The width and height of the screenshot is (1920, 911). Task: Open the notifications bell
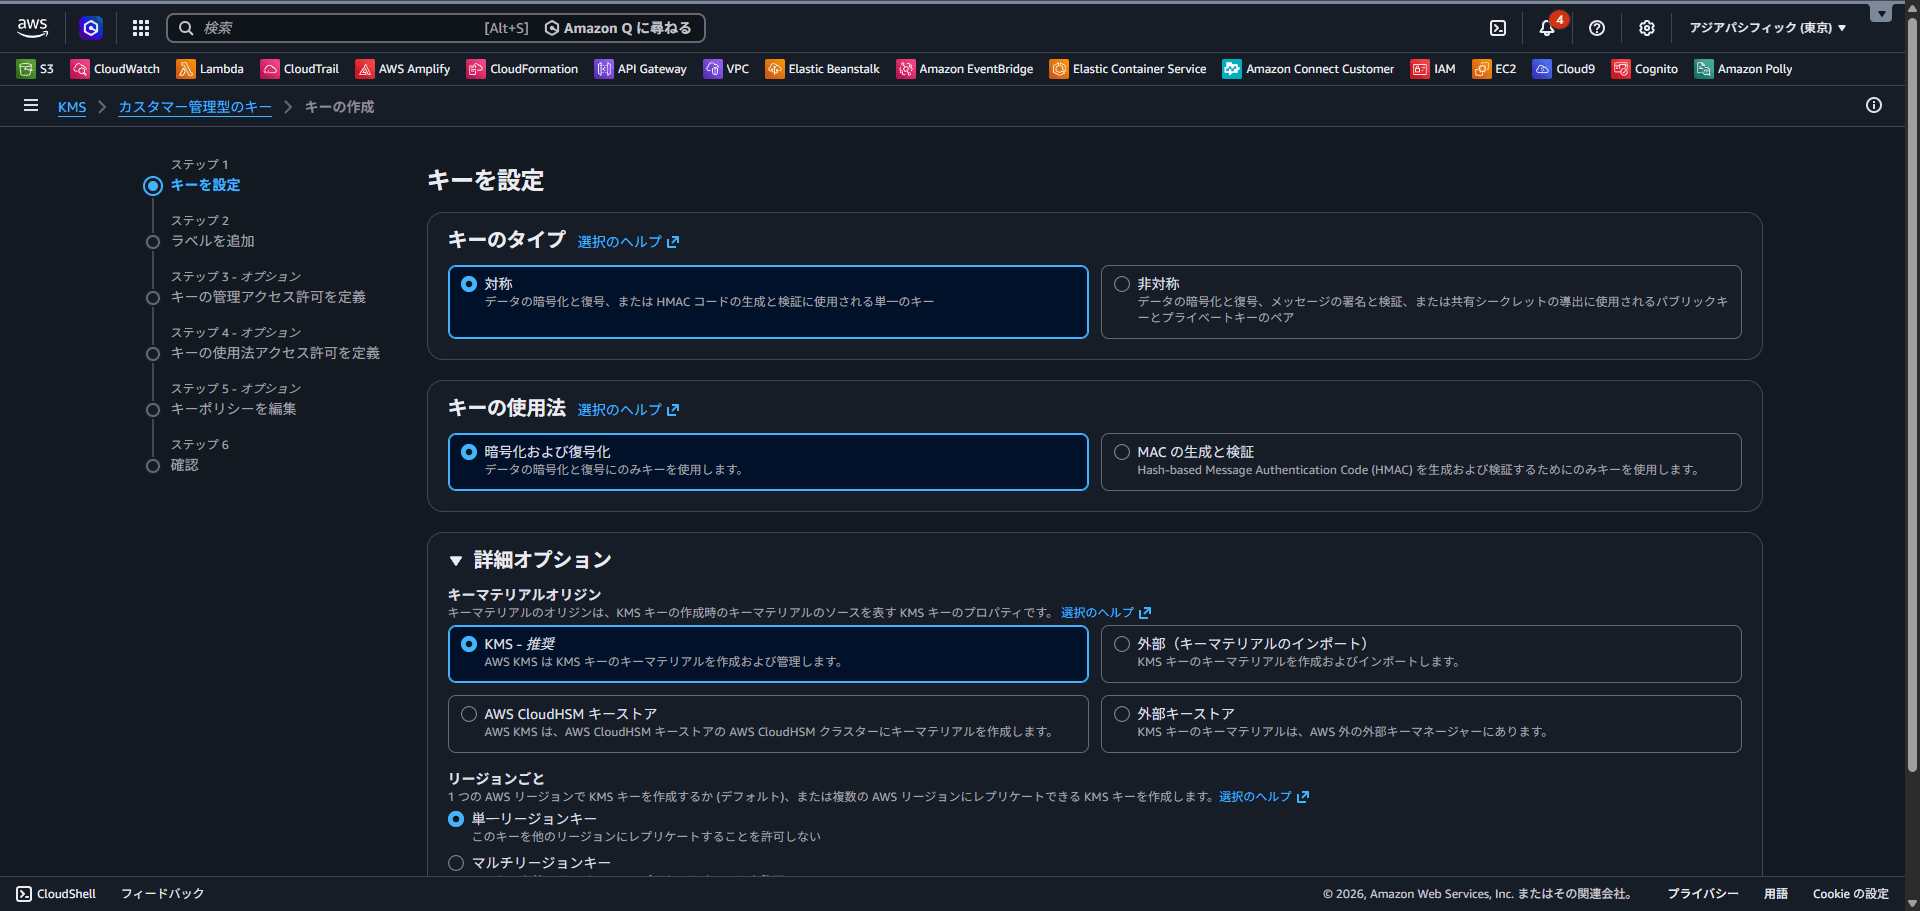(x=1547, y=28)
